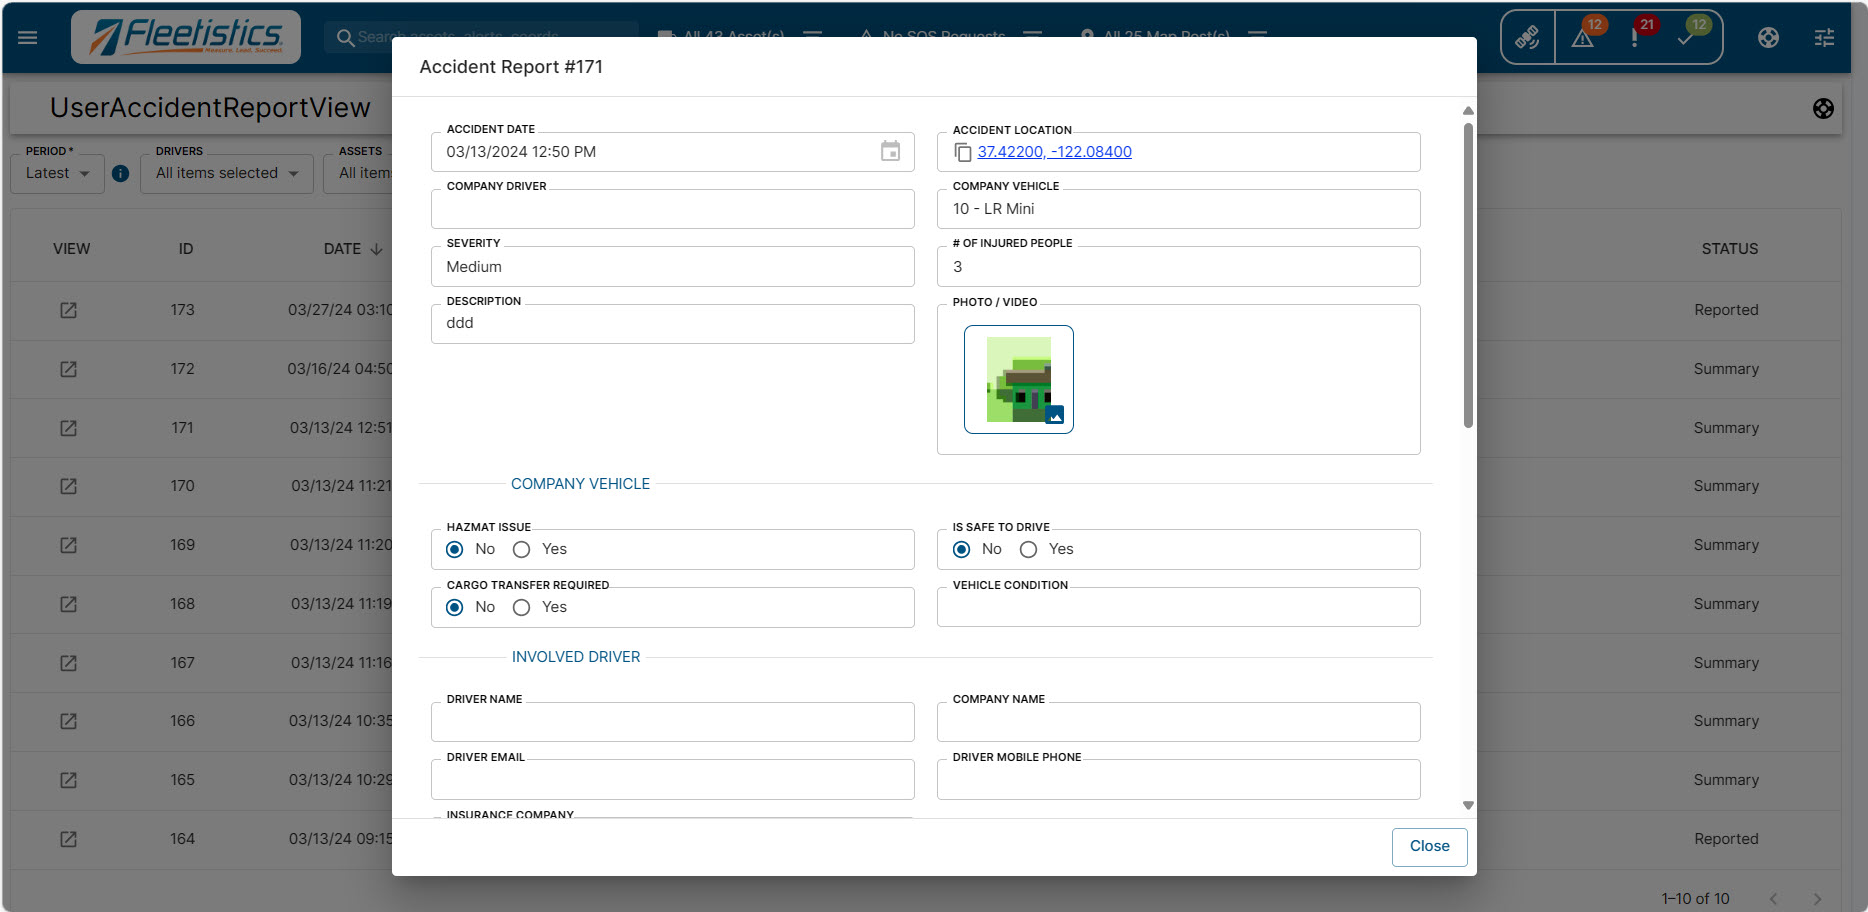Open view icon for report 171
Viewport: 1868px width, 912px height.
68,428
